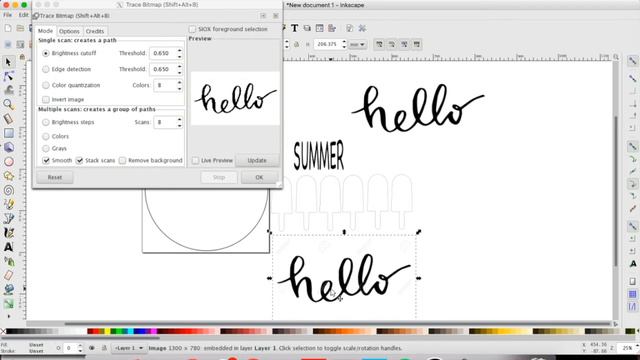Select the Selector arrow tool
This screenshot has width=640, height=360.
pos(8,62)
